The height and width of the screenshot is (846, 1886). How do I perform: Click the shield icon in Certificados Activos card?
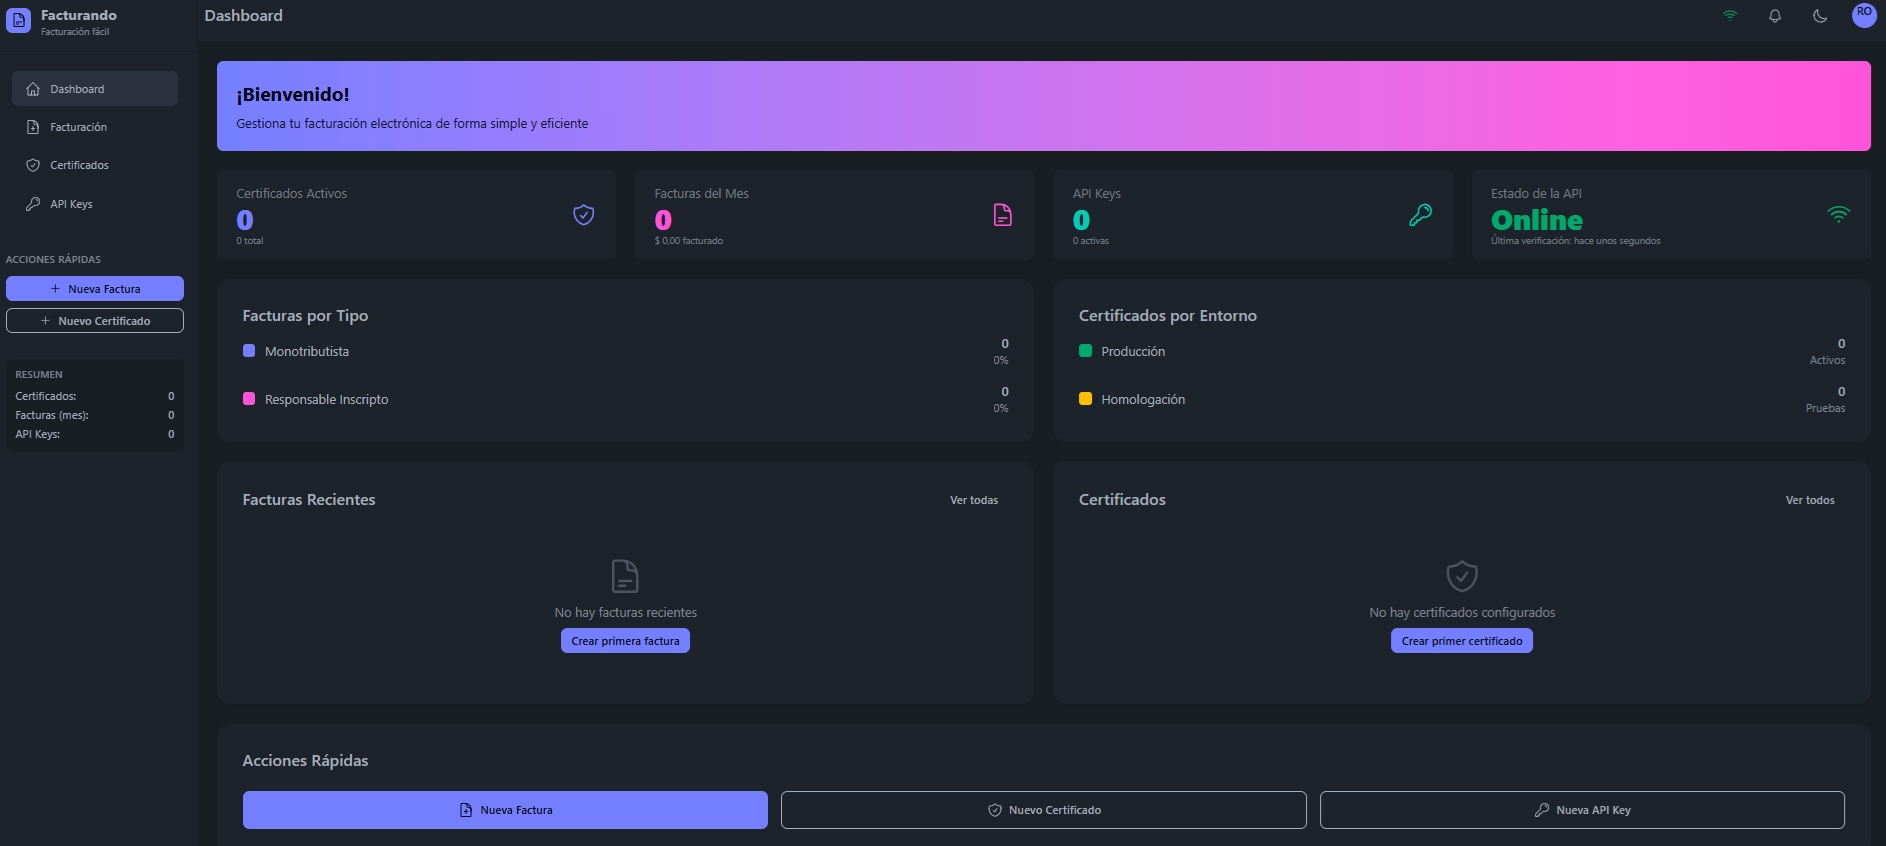[584, 215]
